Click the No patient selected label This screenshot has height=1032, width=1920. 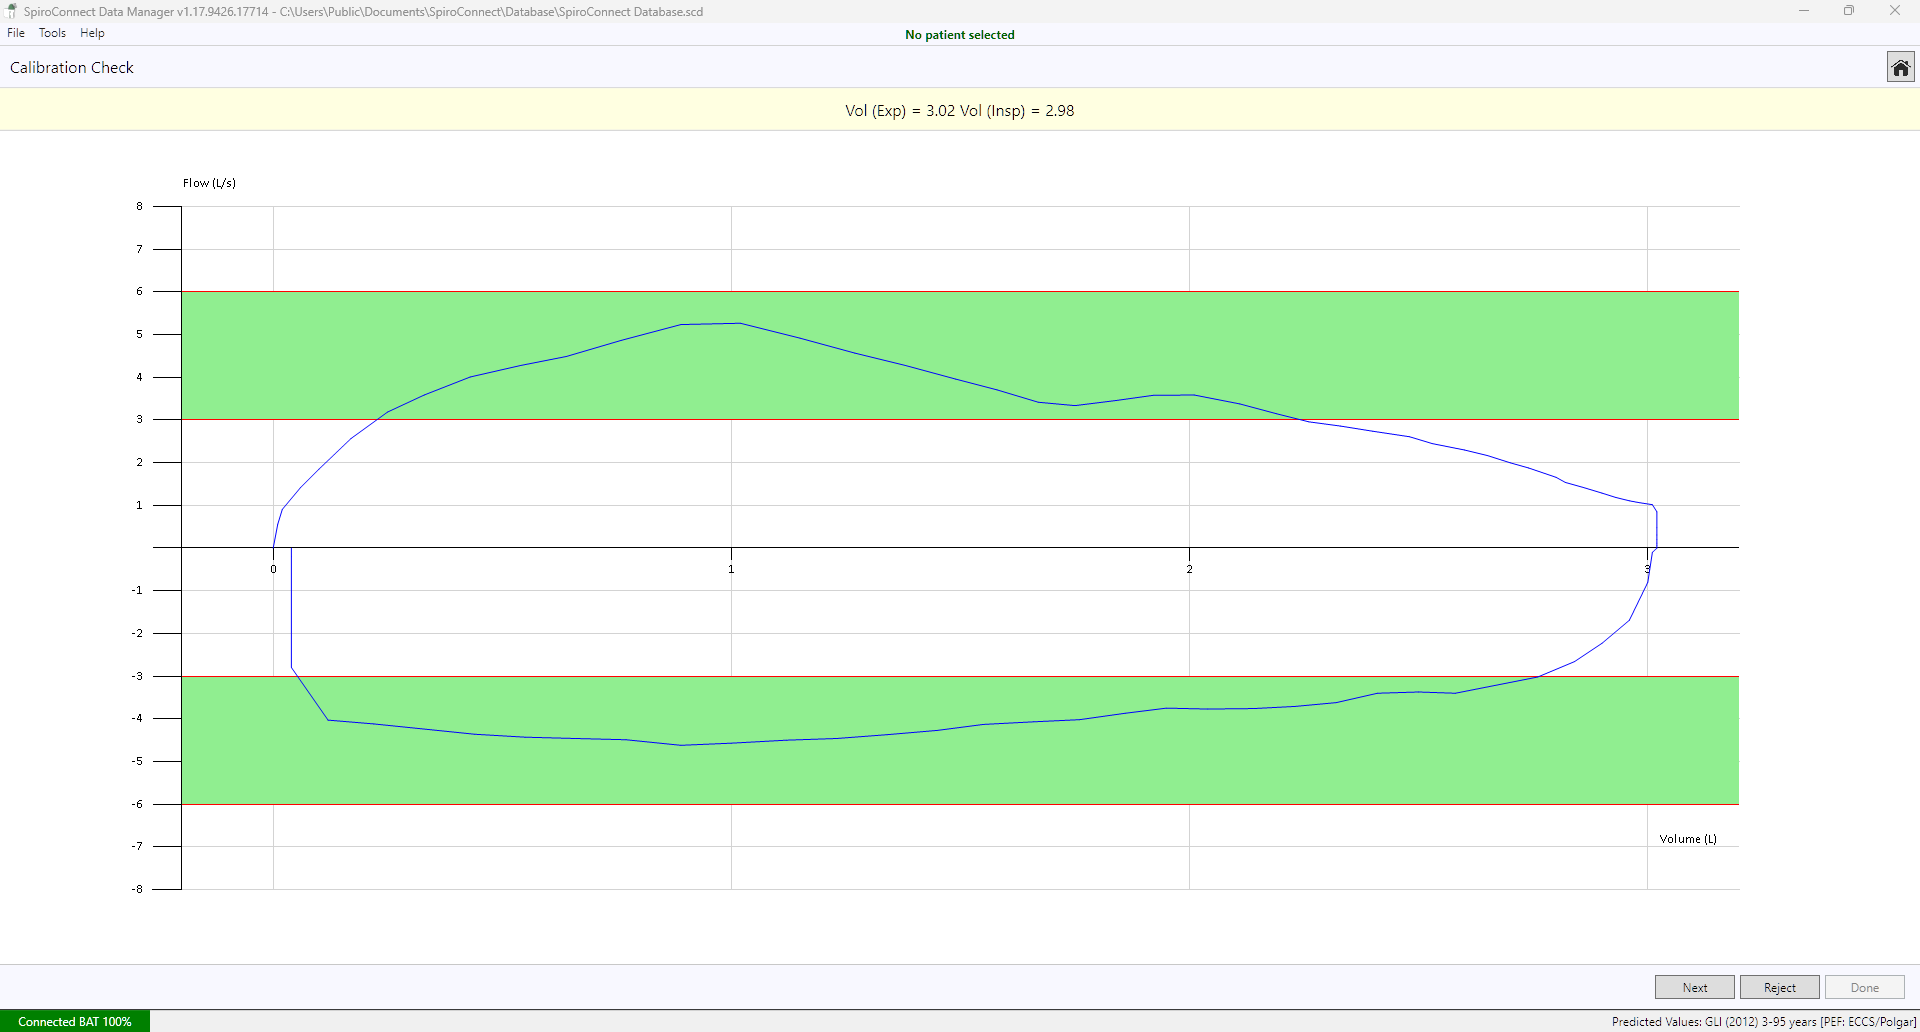(x=959, y=35)
